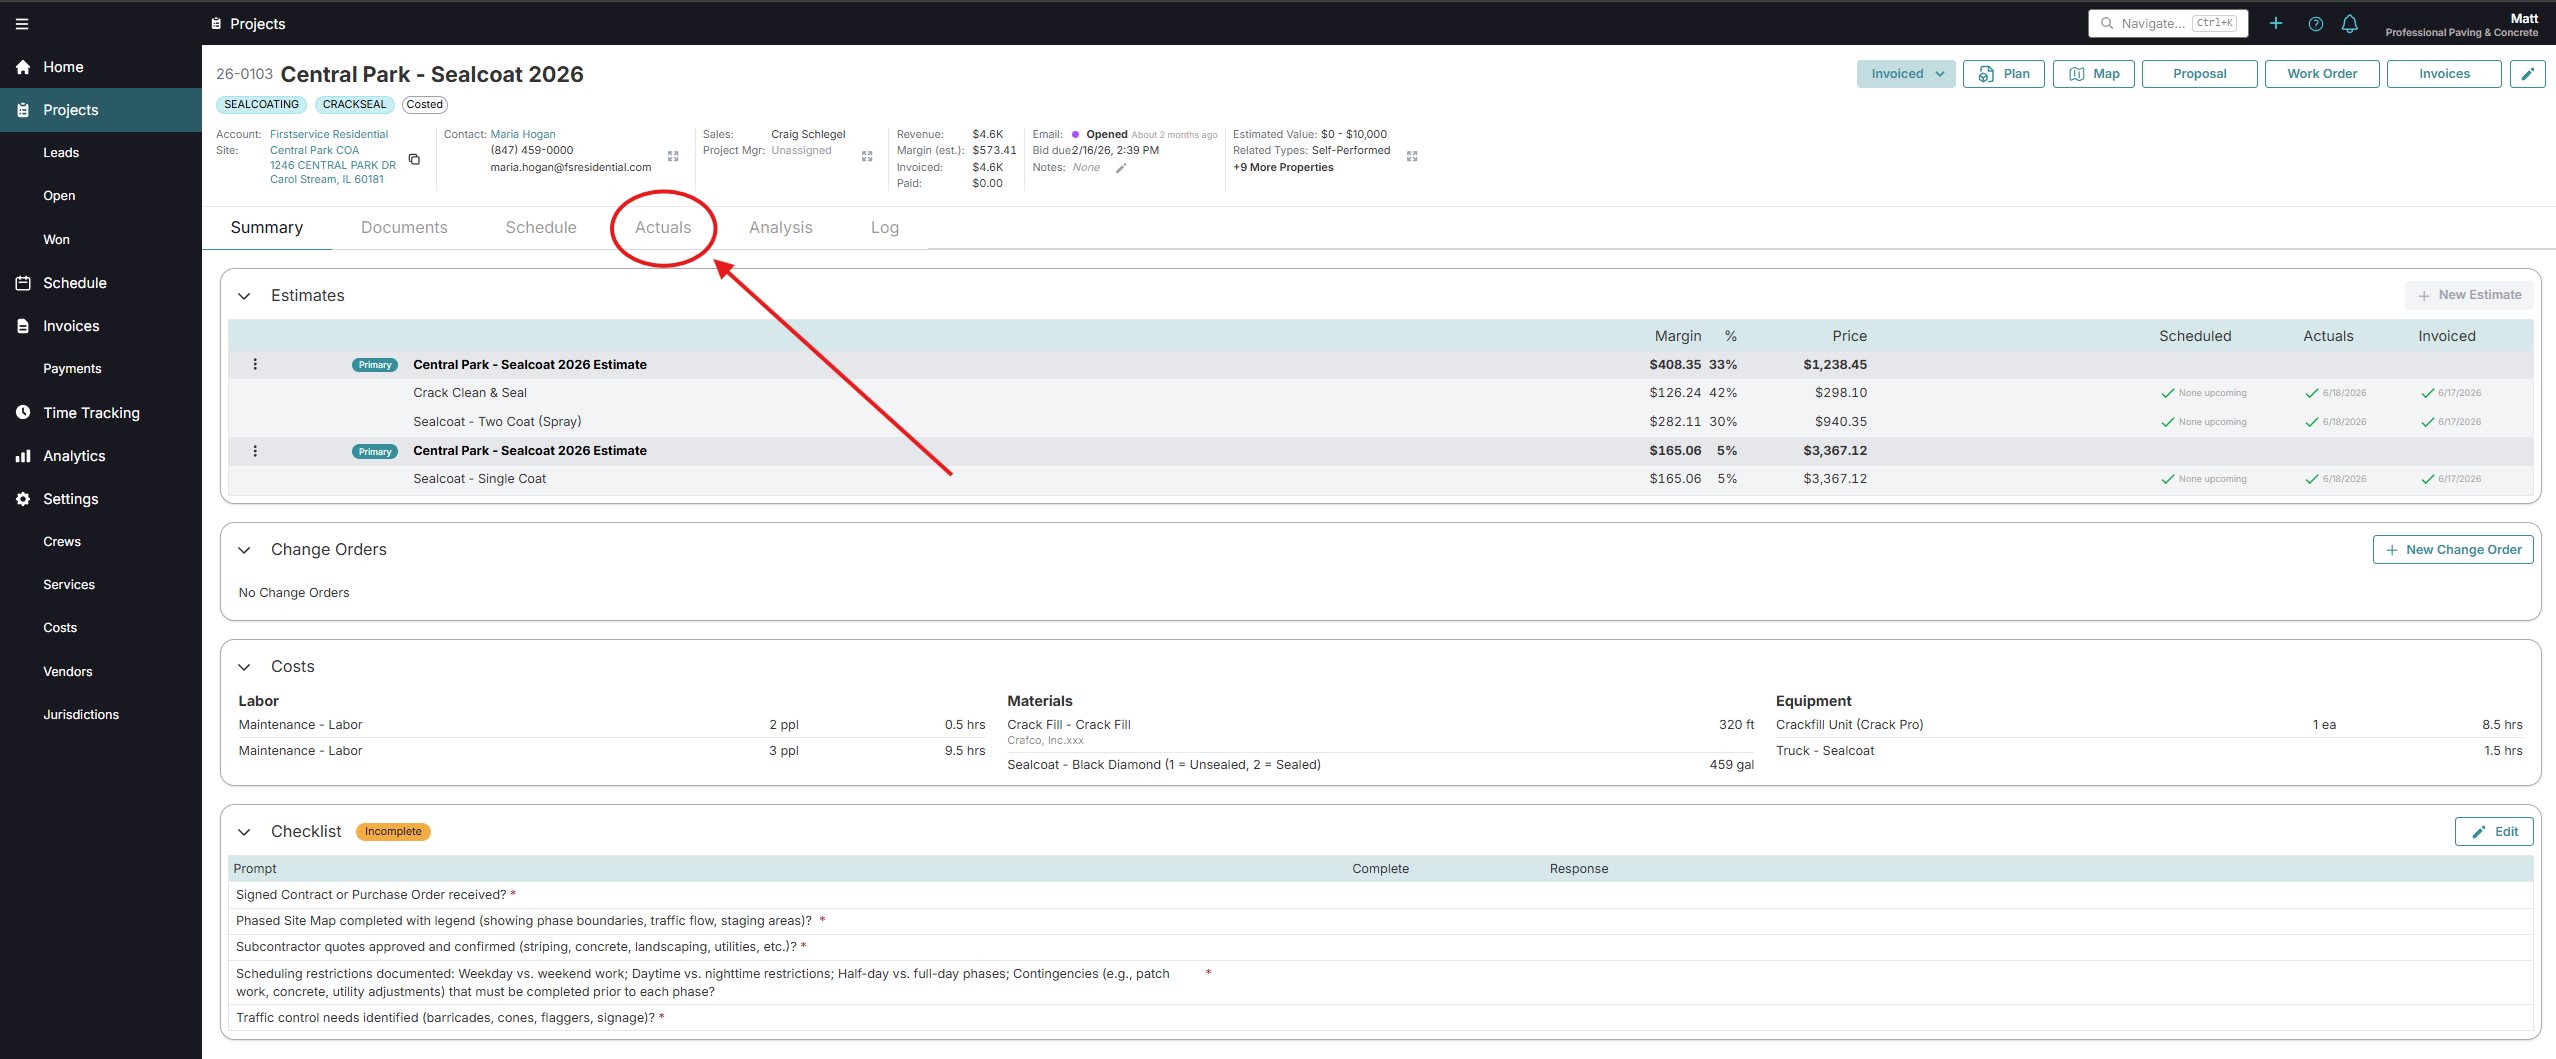2556x1059 pixels.
Task: Click the Invoices button at top right
Action: coord(2444,74)
